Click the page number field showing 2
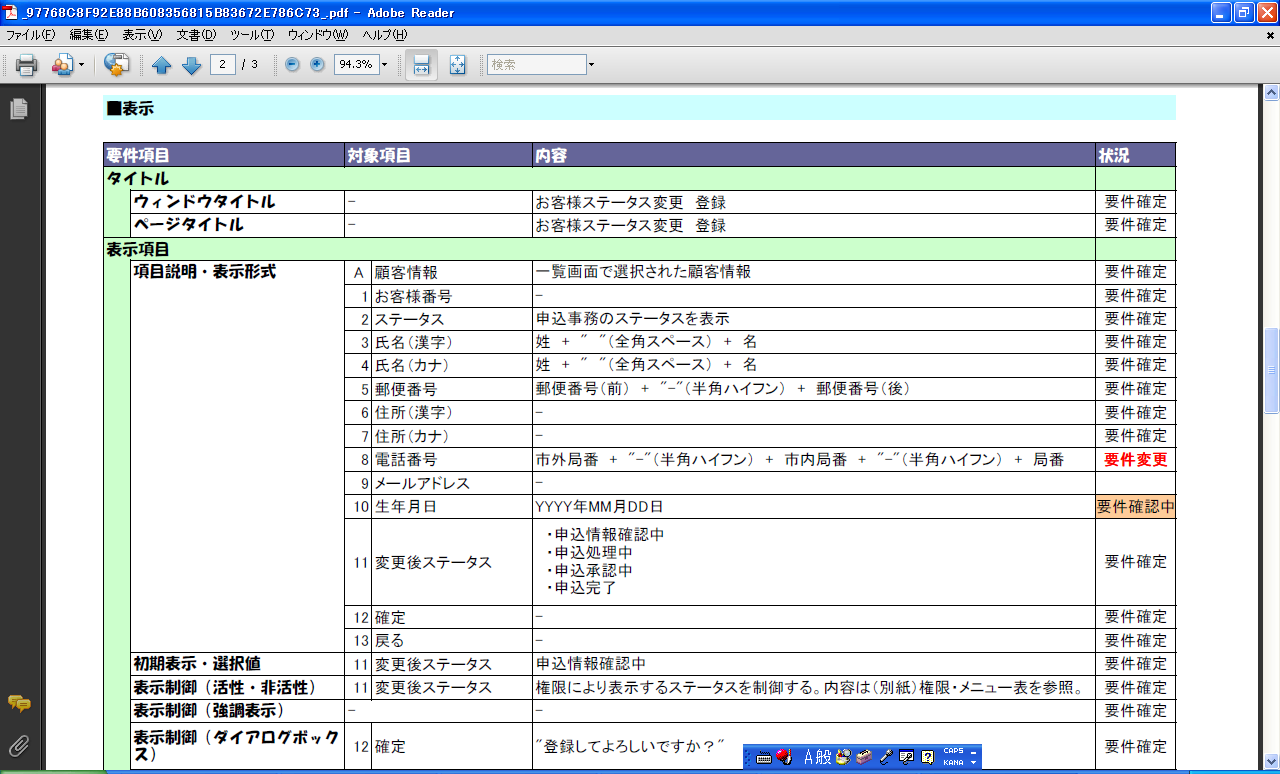 pyautogui.click(x=222, y=64)
